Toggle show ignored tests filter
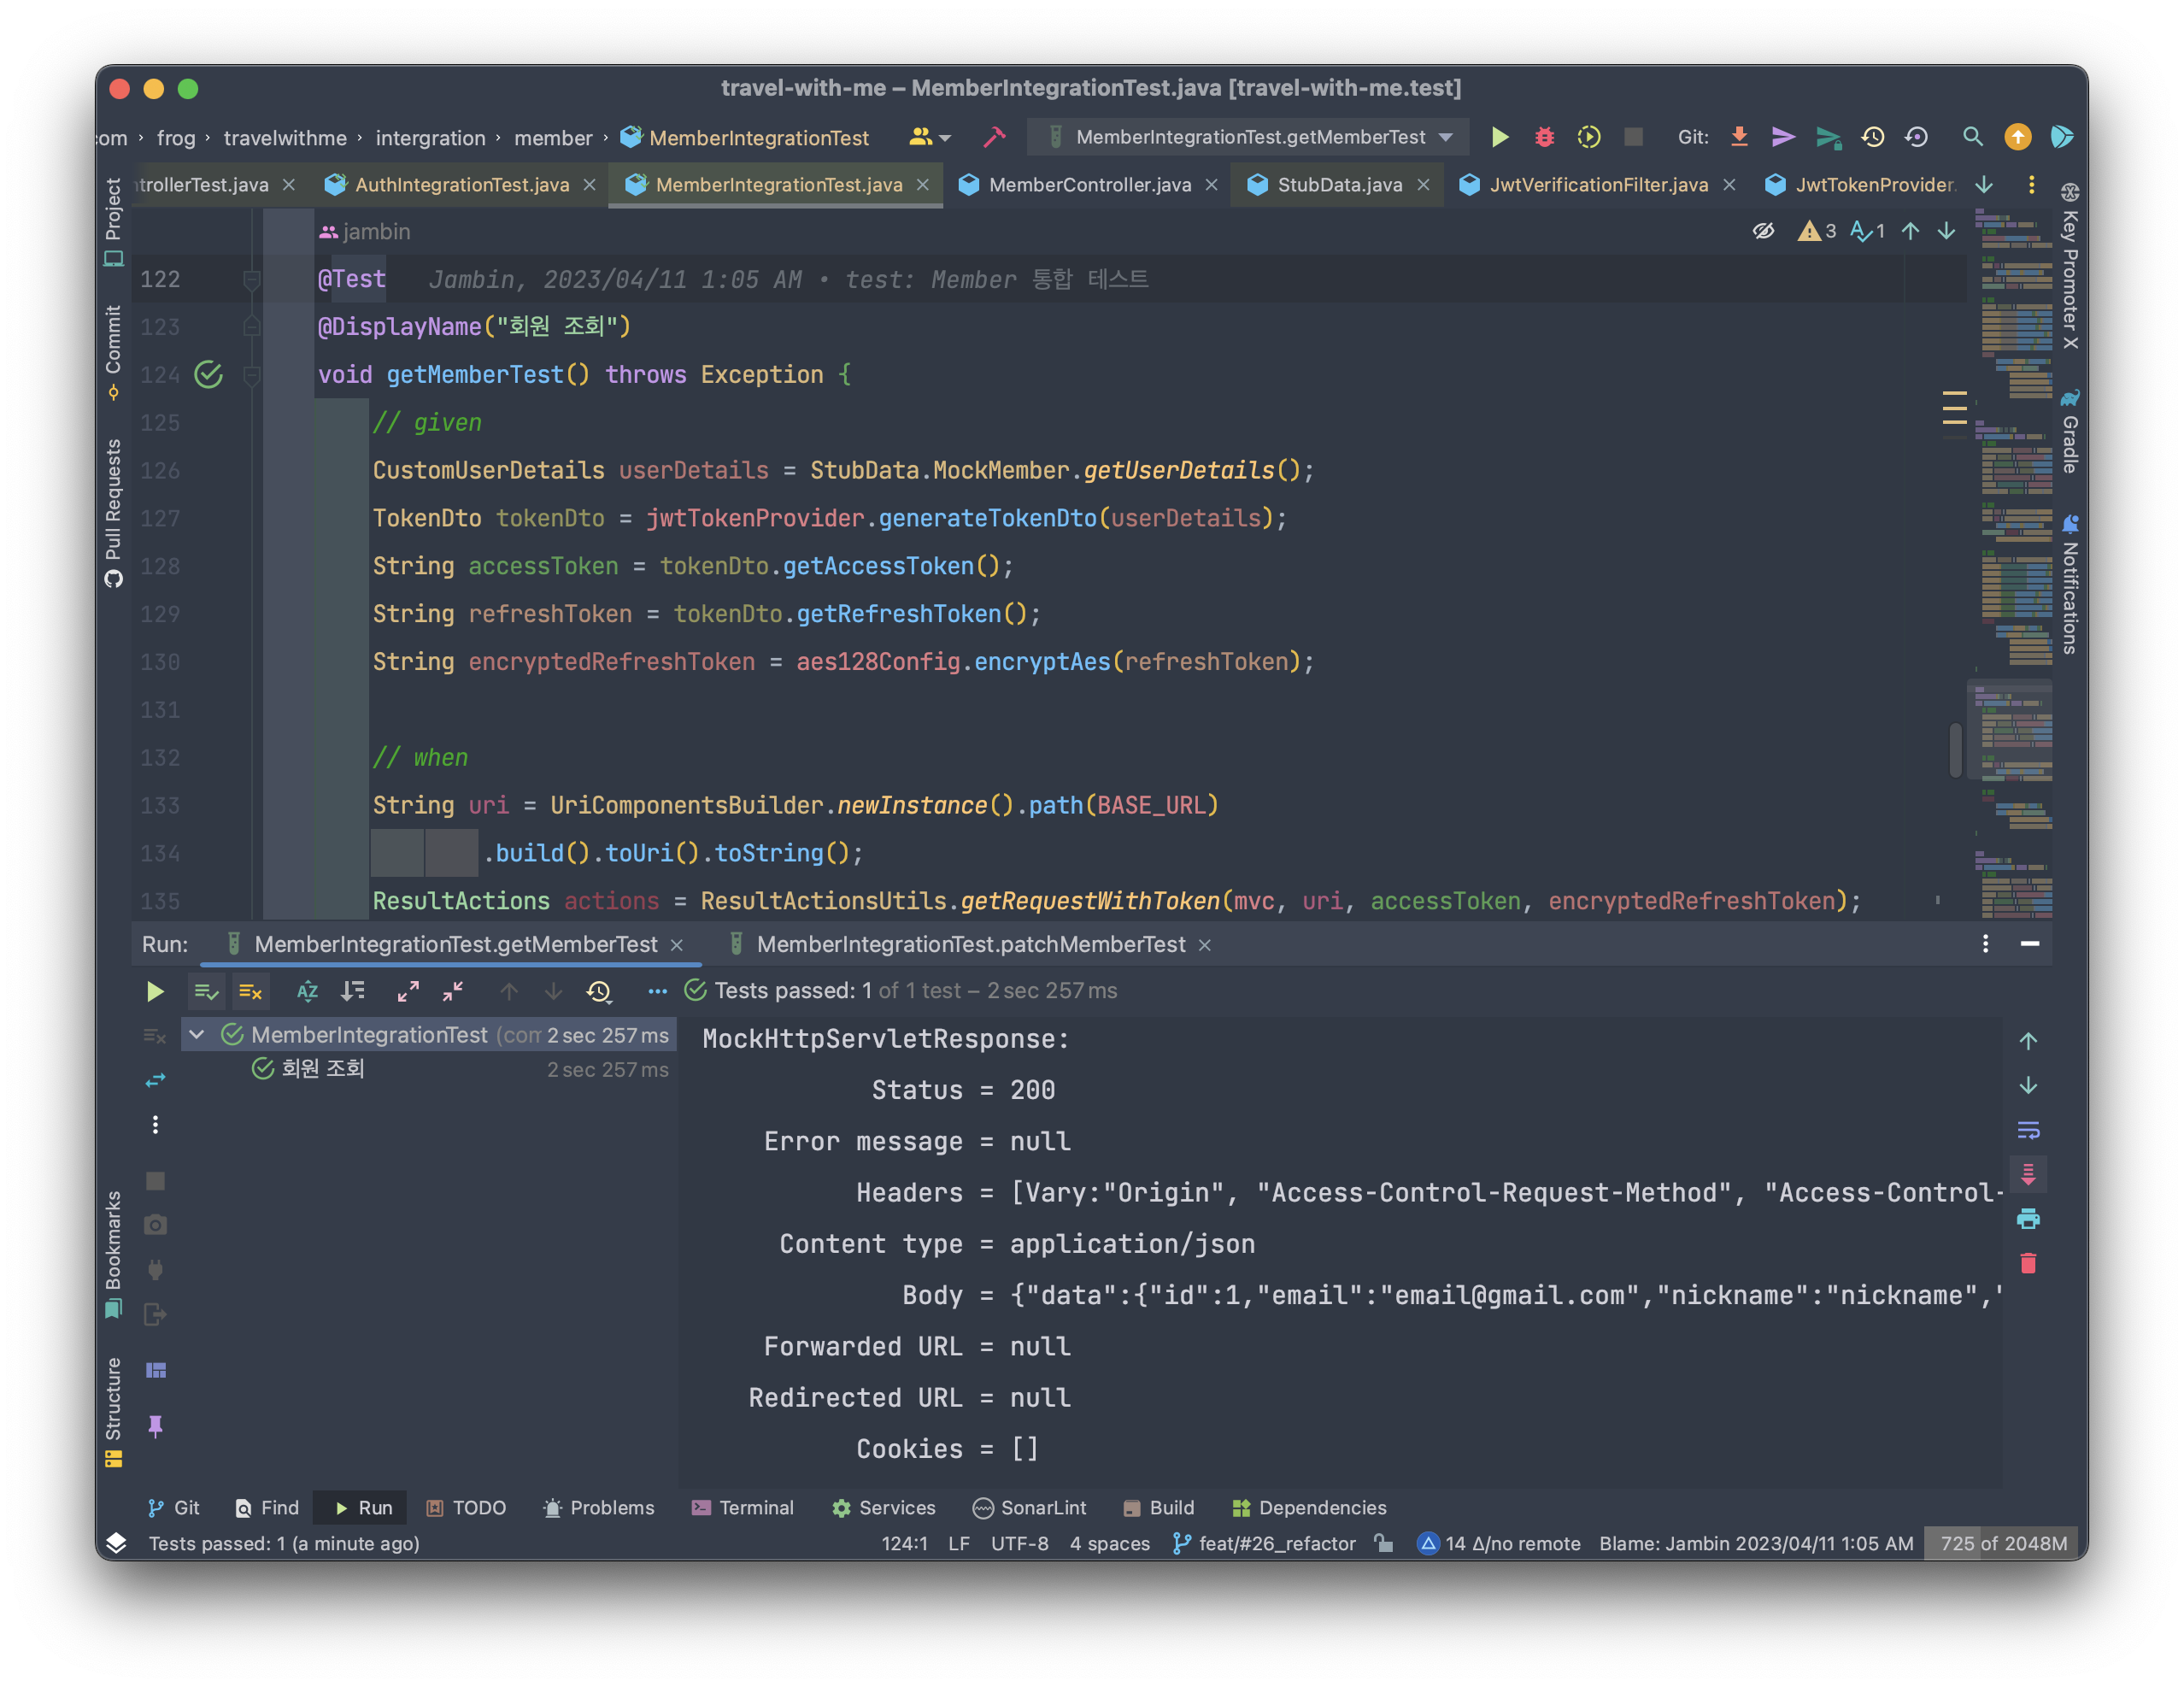Viewport: 2184px width, 1687px height. click(250, 991)
